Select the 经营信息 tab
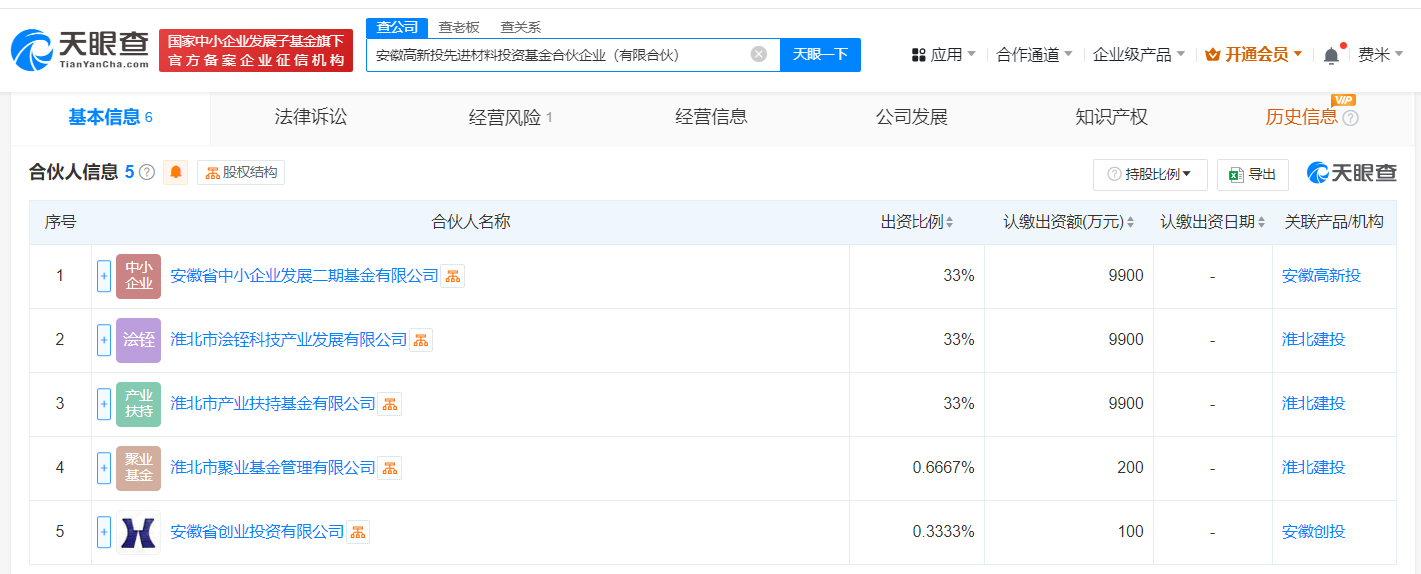 [711, 117]
